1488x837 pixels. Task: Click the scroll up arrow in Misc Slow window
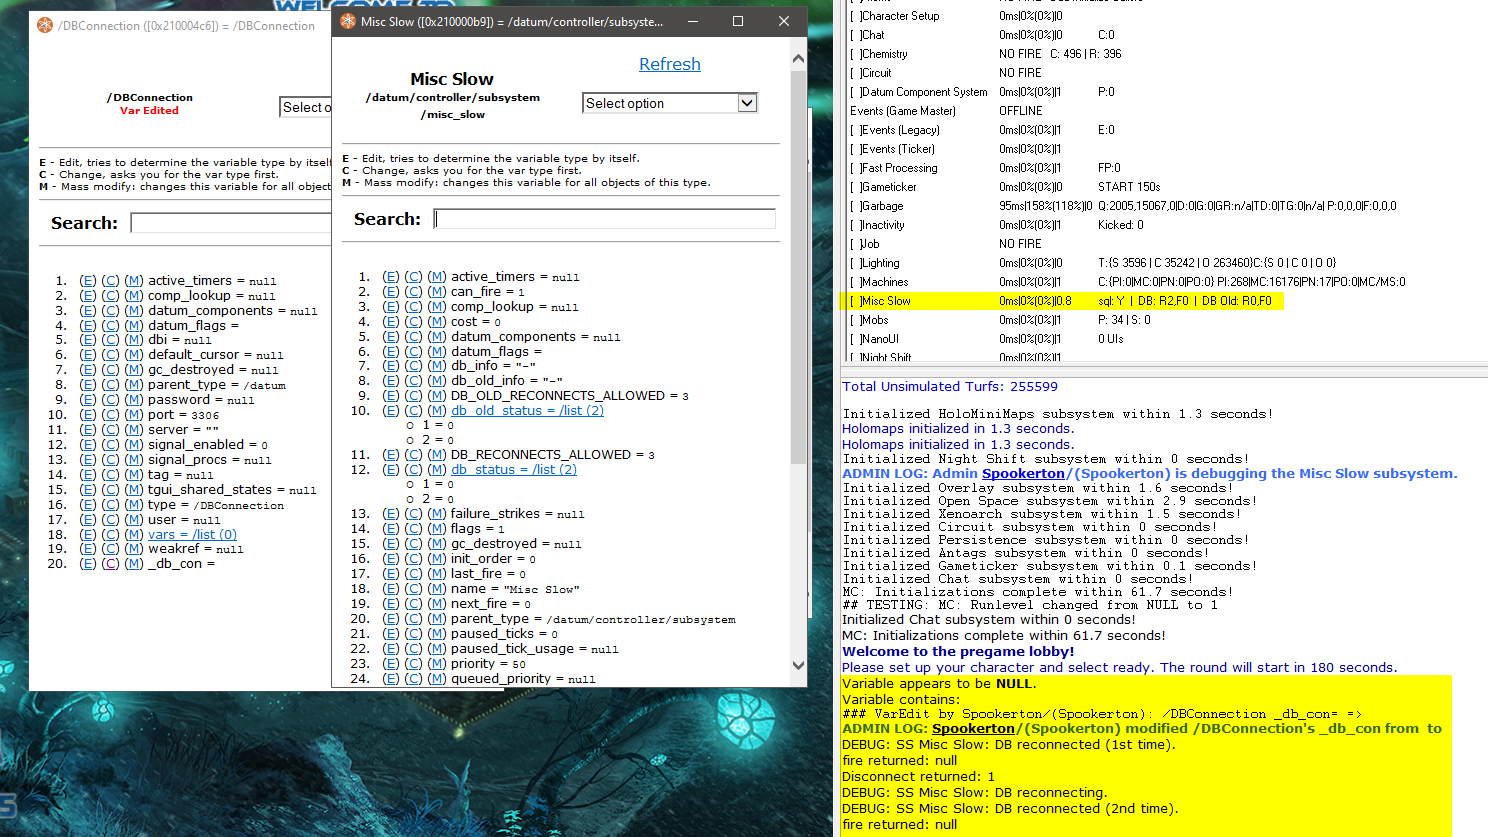pyautogui.click(x=798, y=59)
